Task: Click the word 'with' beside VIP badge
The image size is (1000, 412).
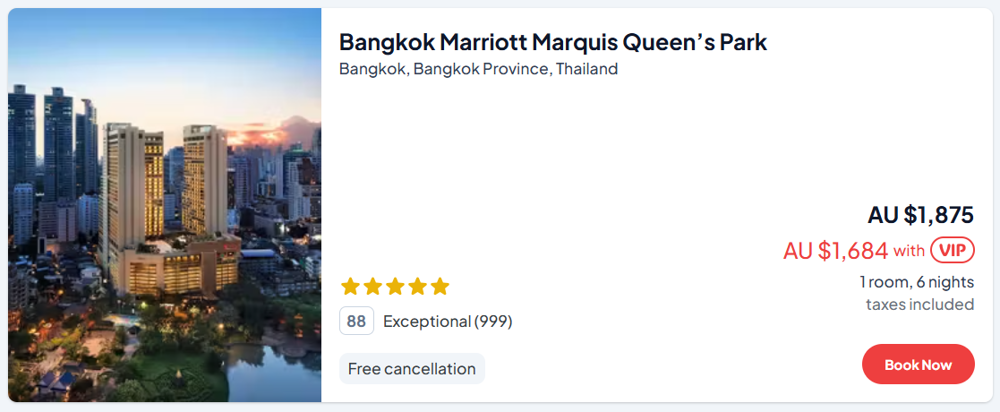Action: 909,250
